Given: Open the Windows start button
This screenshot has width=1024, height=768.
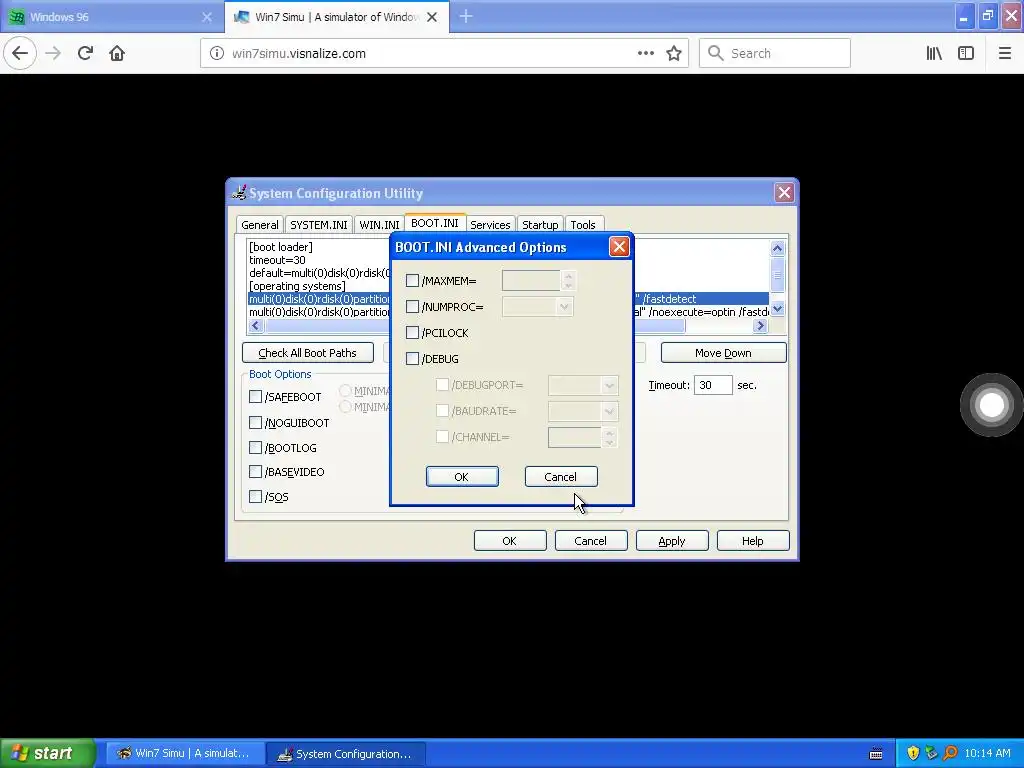Looking at the screenshot, I should 48,753.
